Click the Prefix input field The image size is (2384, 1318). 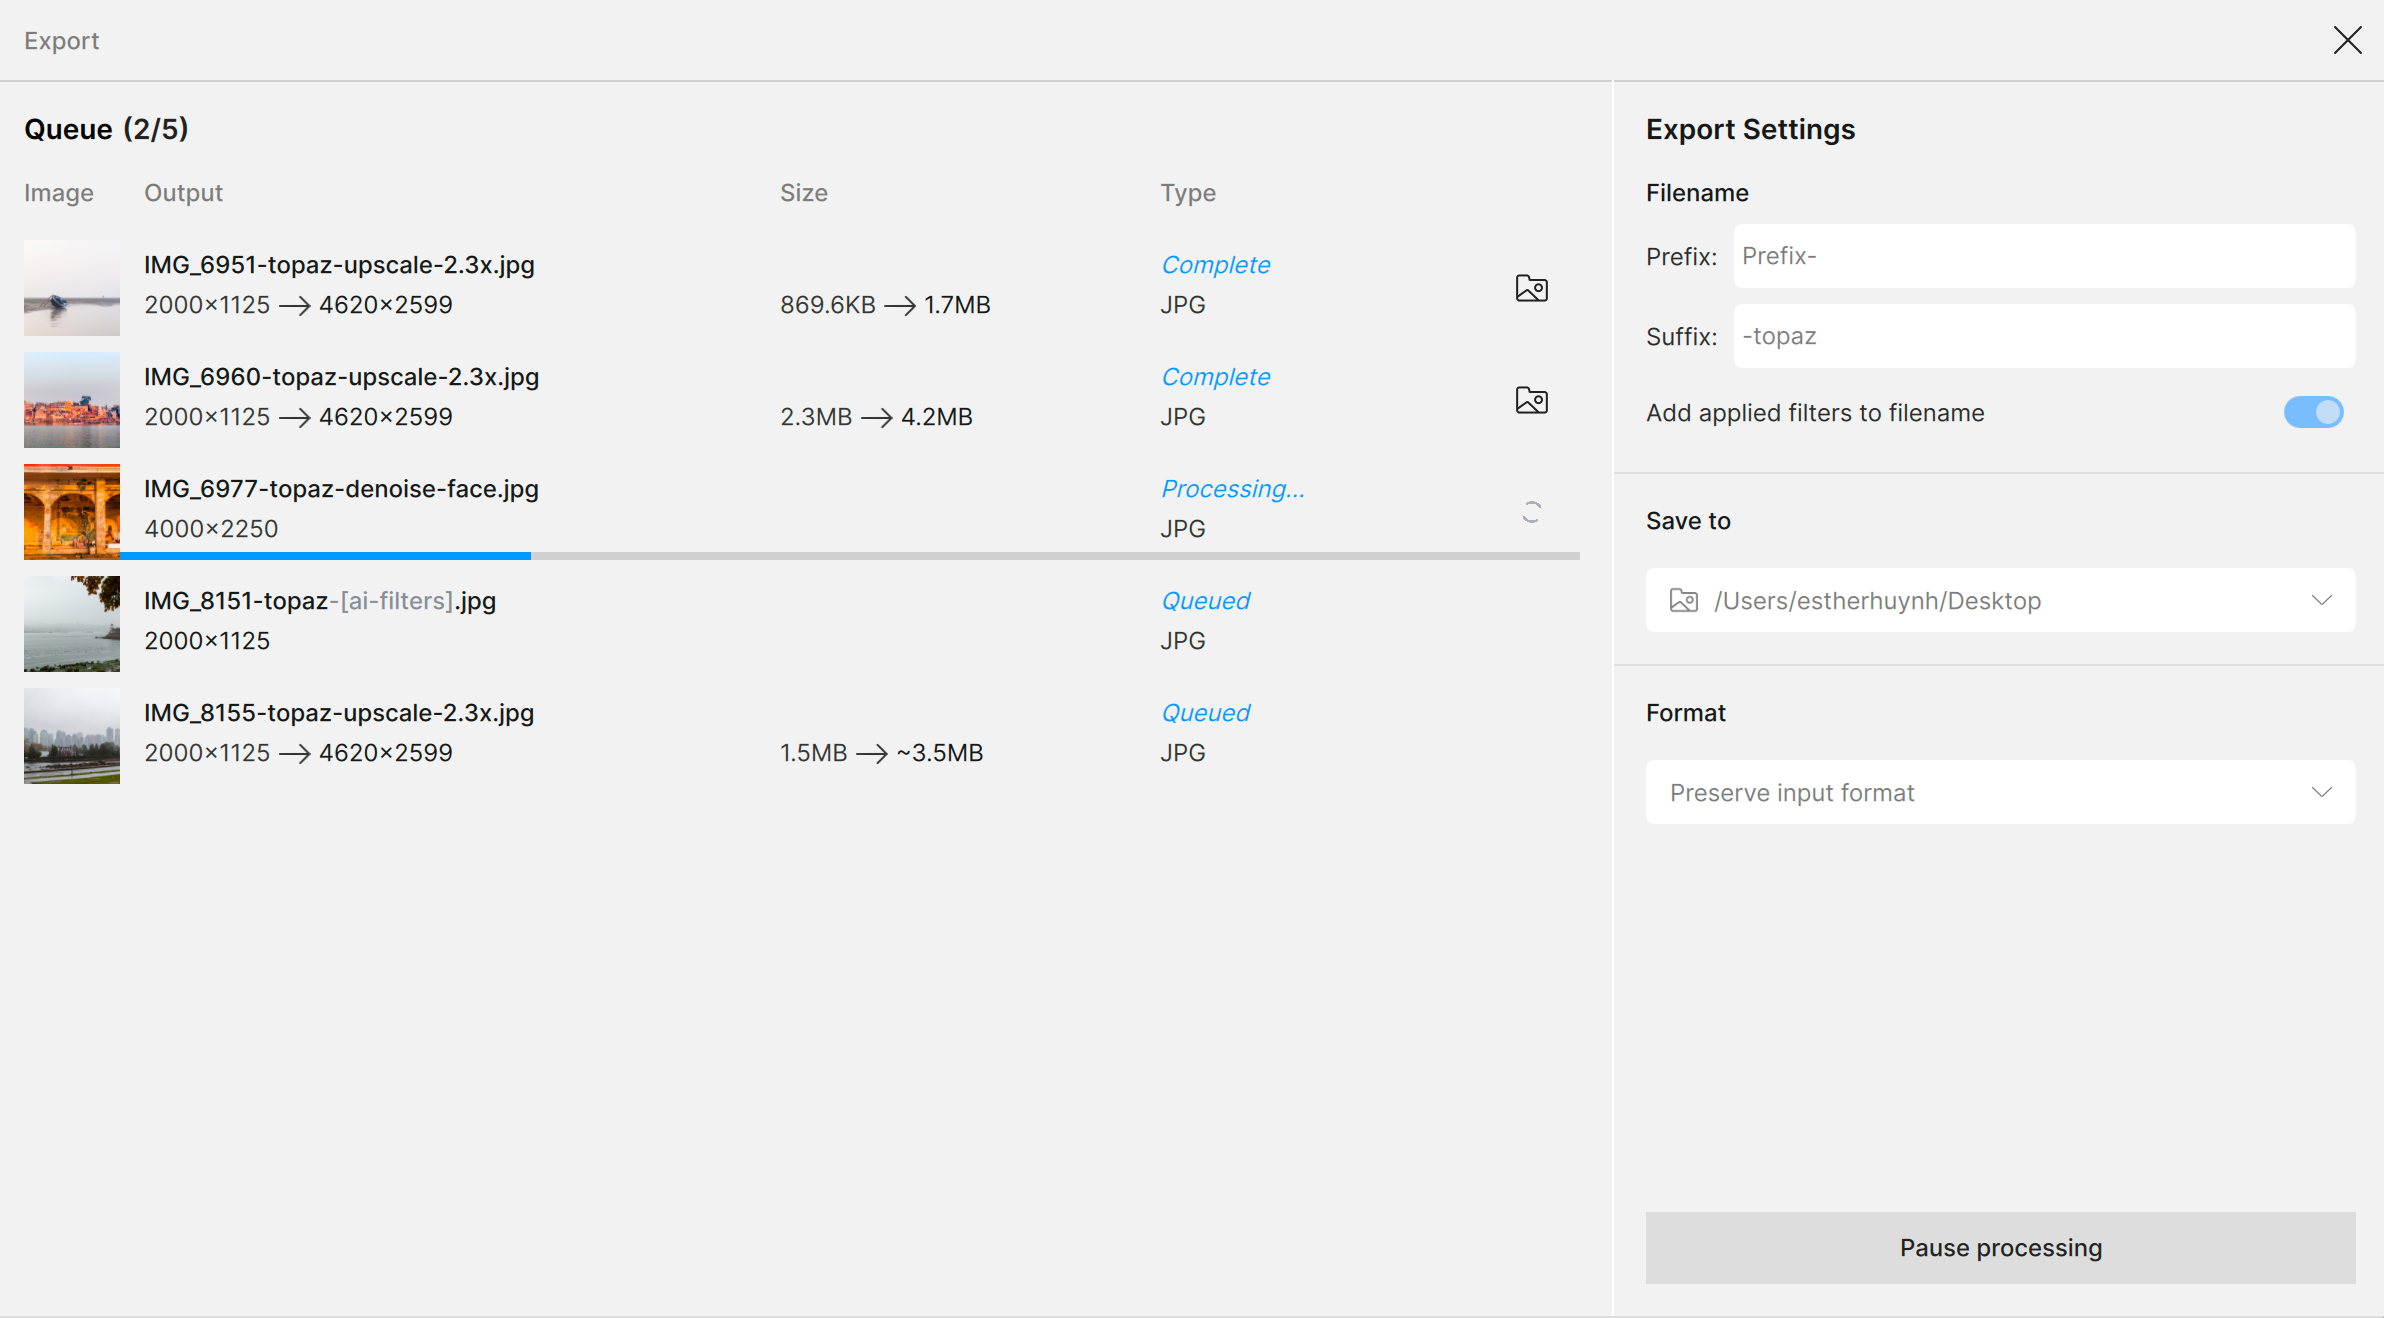(x=2044, y=257)
